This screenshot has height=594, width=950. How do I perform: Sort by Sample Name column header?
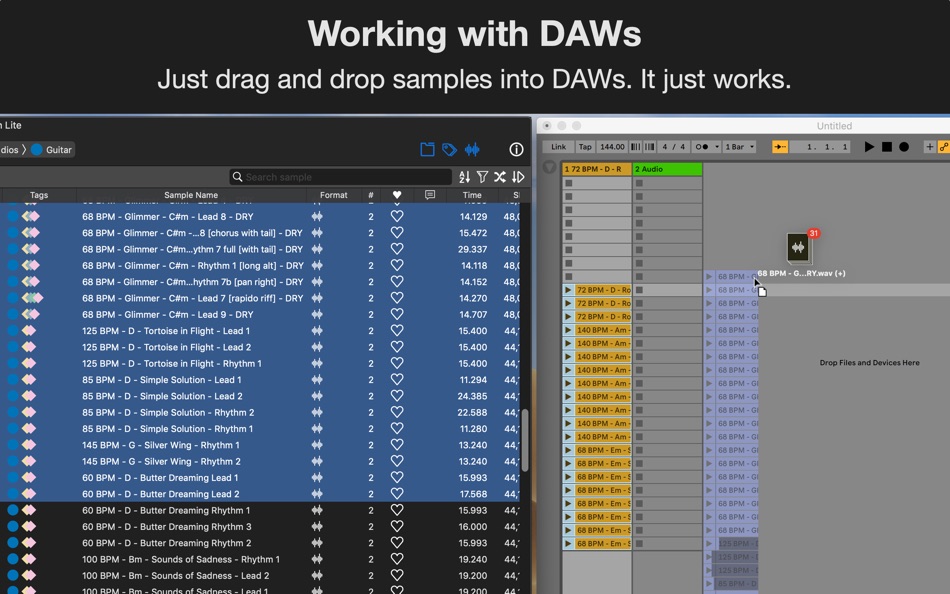[x=191, y=195]
